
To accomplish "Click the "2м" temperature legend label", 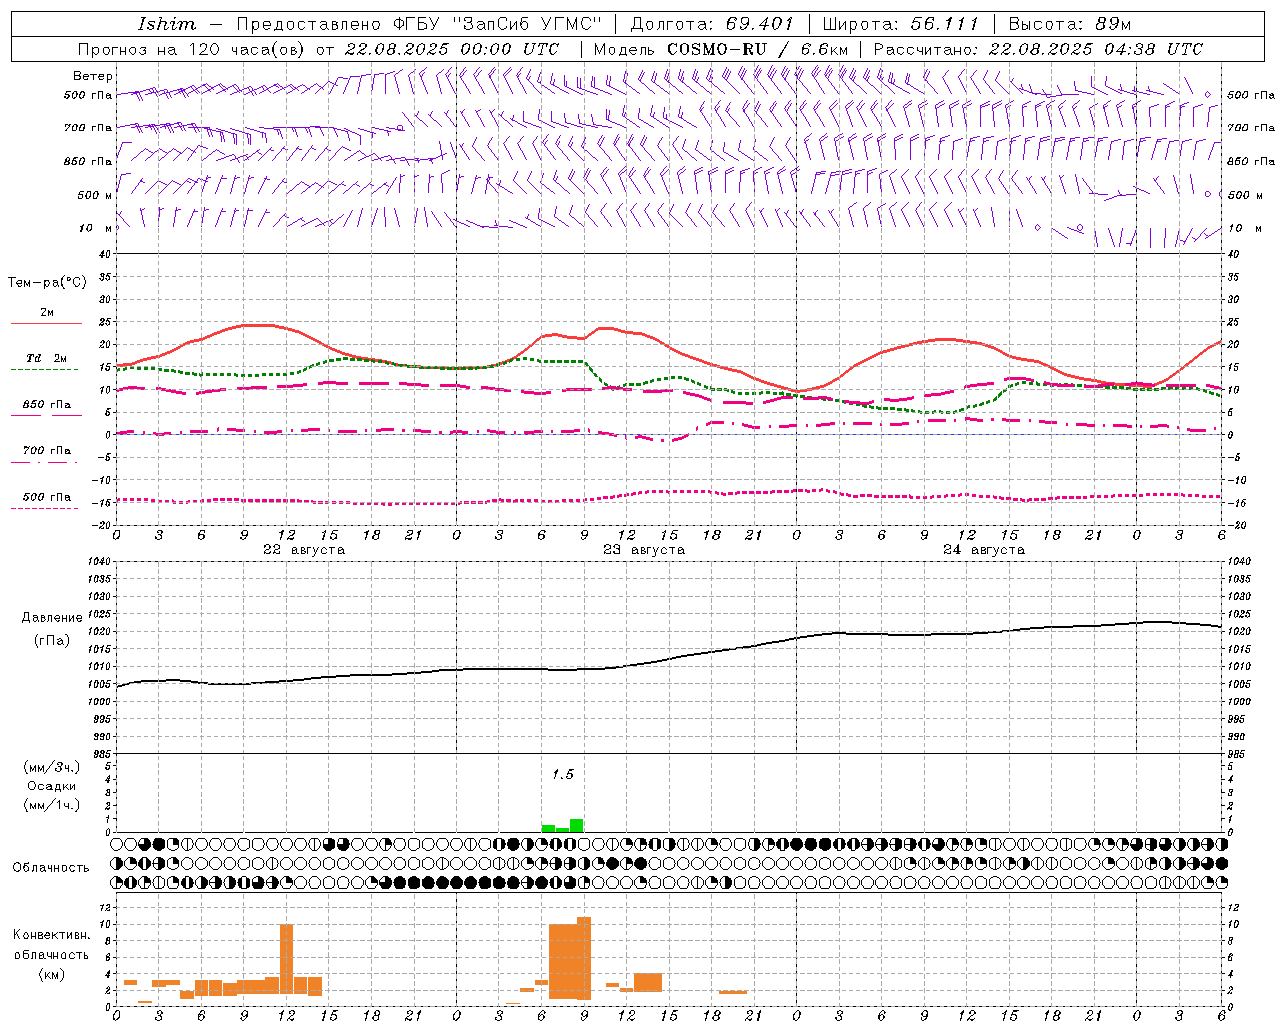I will click(47, 313).
